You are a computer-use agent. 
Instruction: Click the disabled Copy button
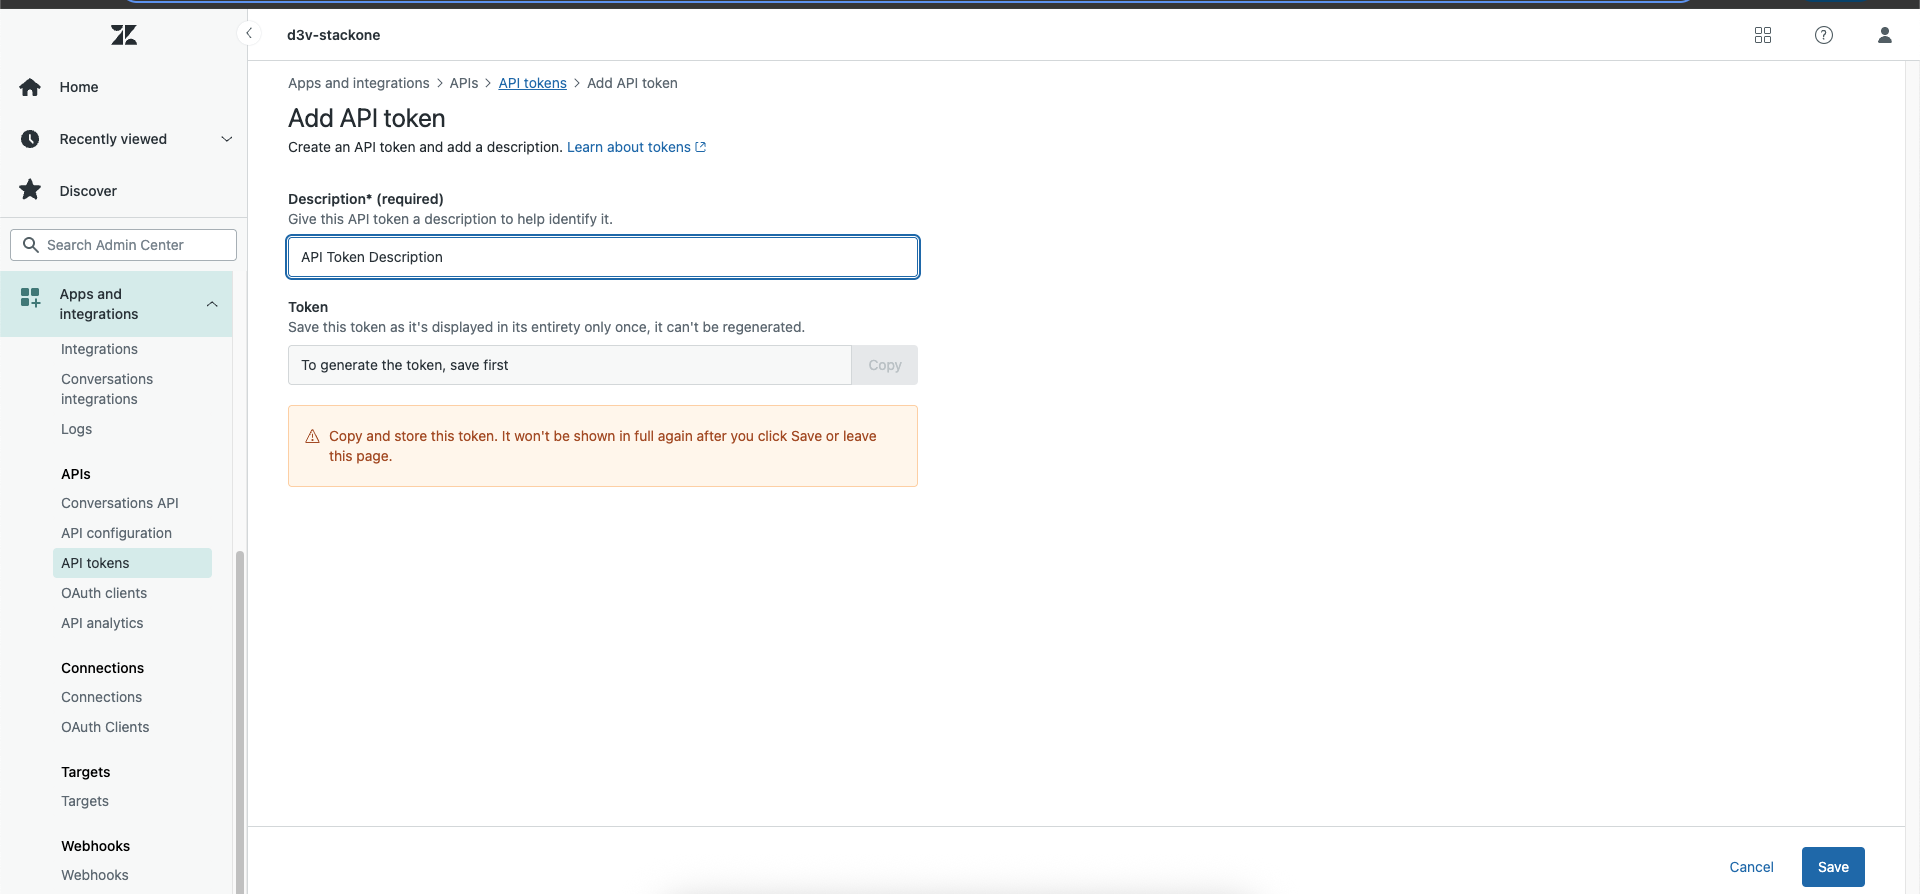(885, 365)
